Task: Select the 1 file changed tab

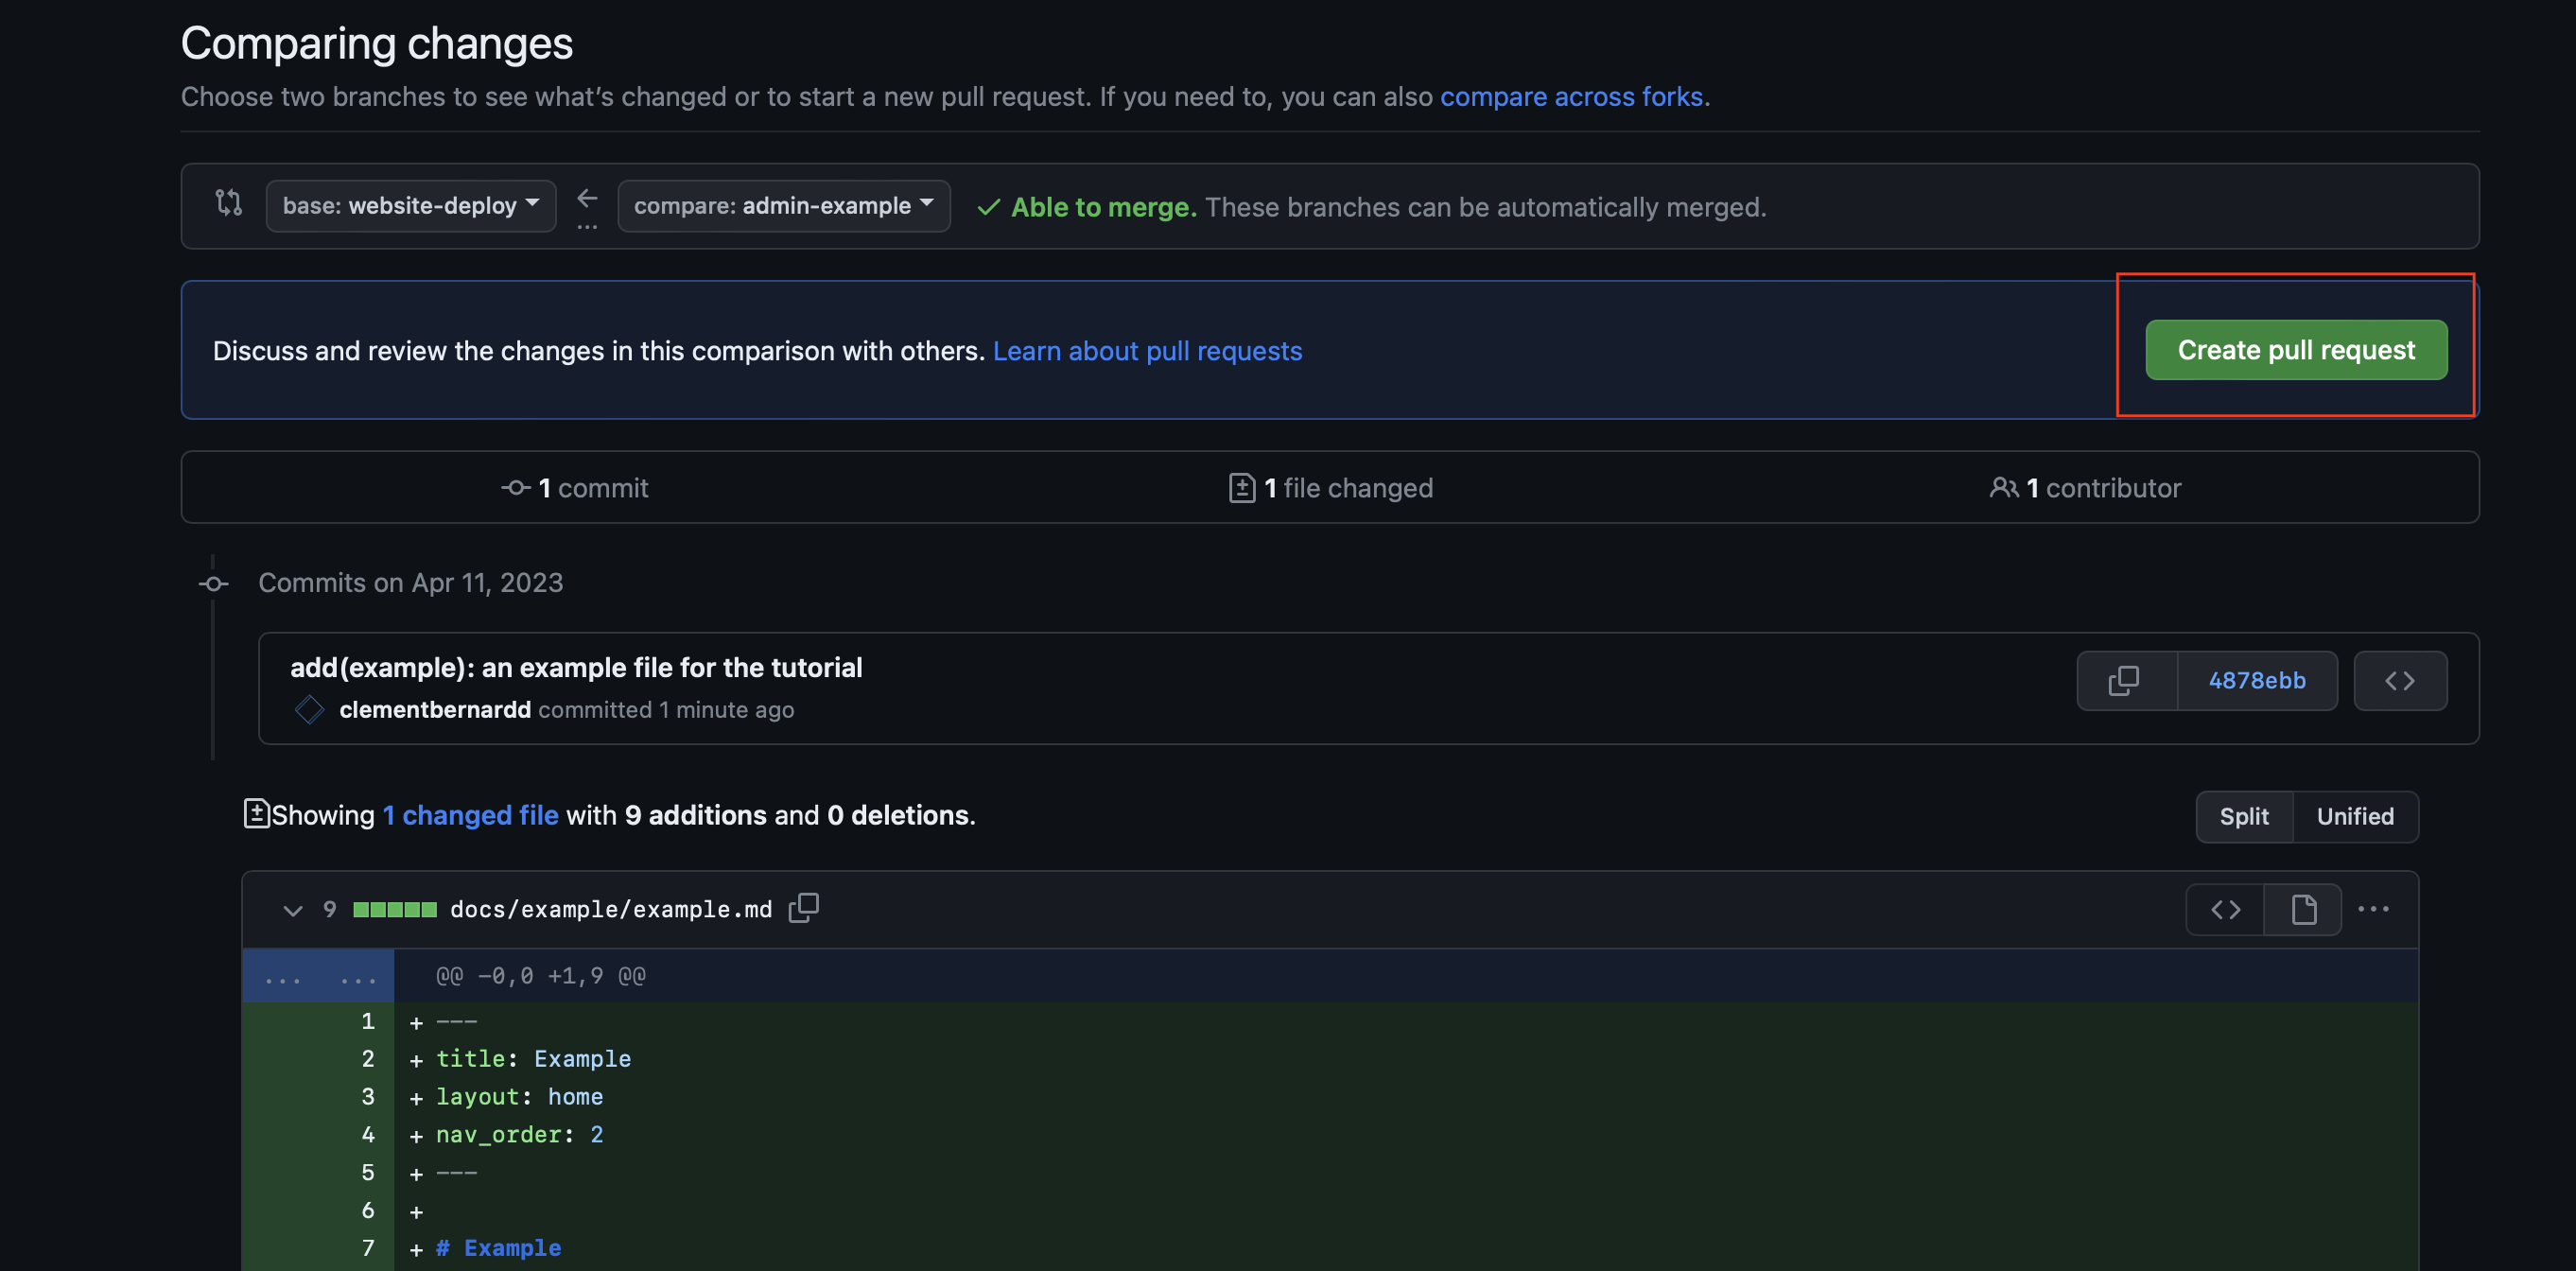Action: click(x=1330, y=488)
